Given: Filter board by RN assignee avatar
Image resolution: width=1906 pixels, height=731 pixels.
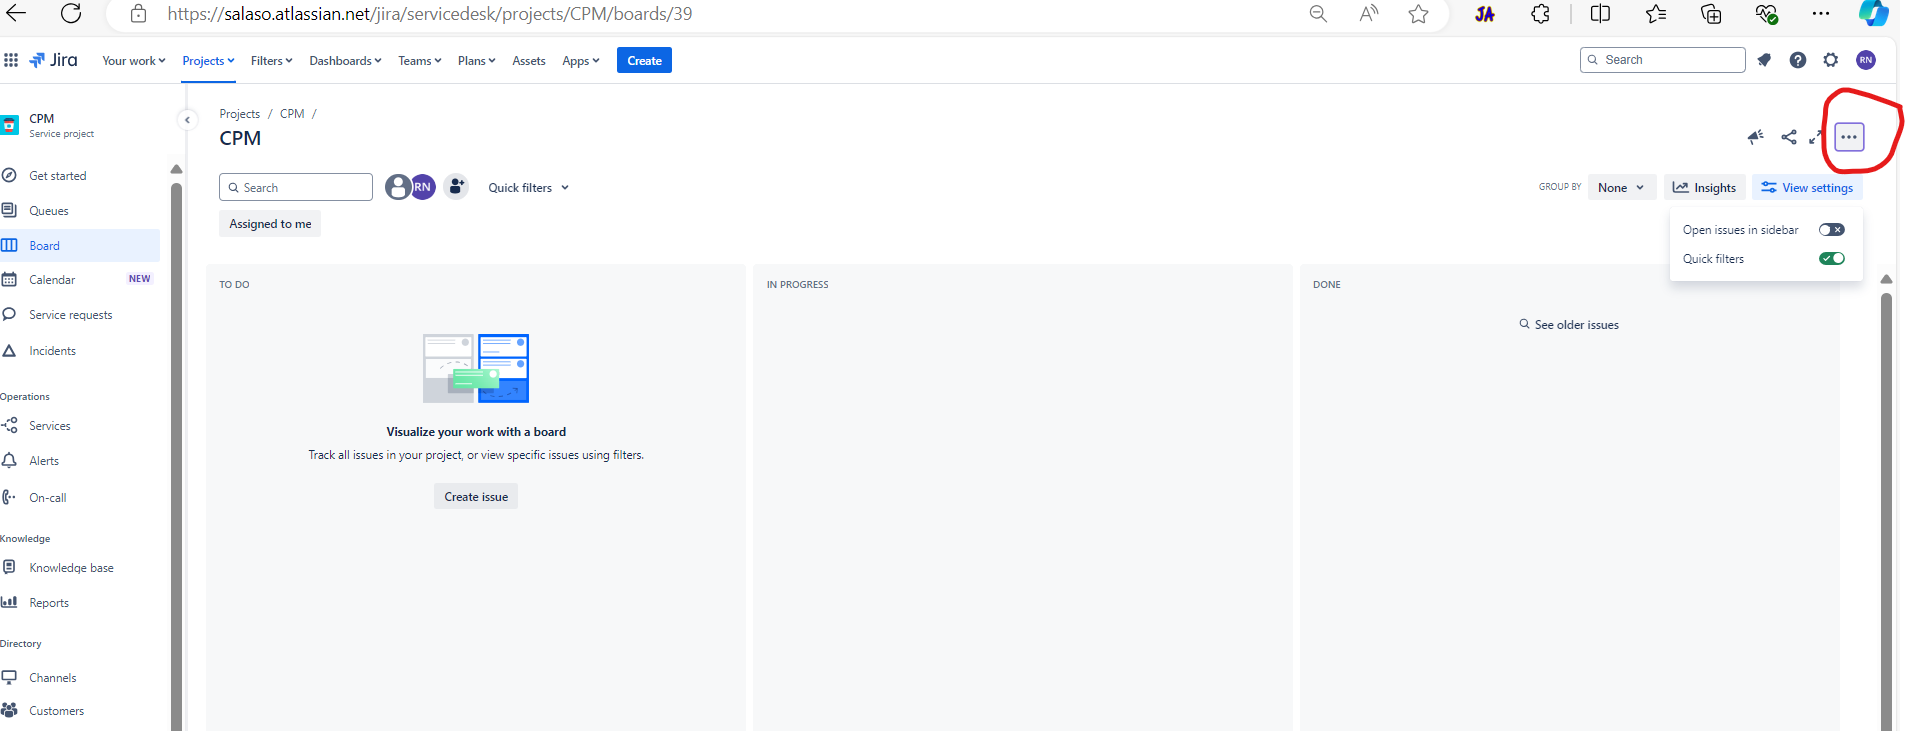Looking at the screenshot, I should click(423, 187).
